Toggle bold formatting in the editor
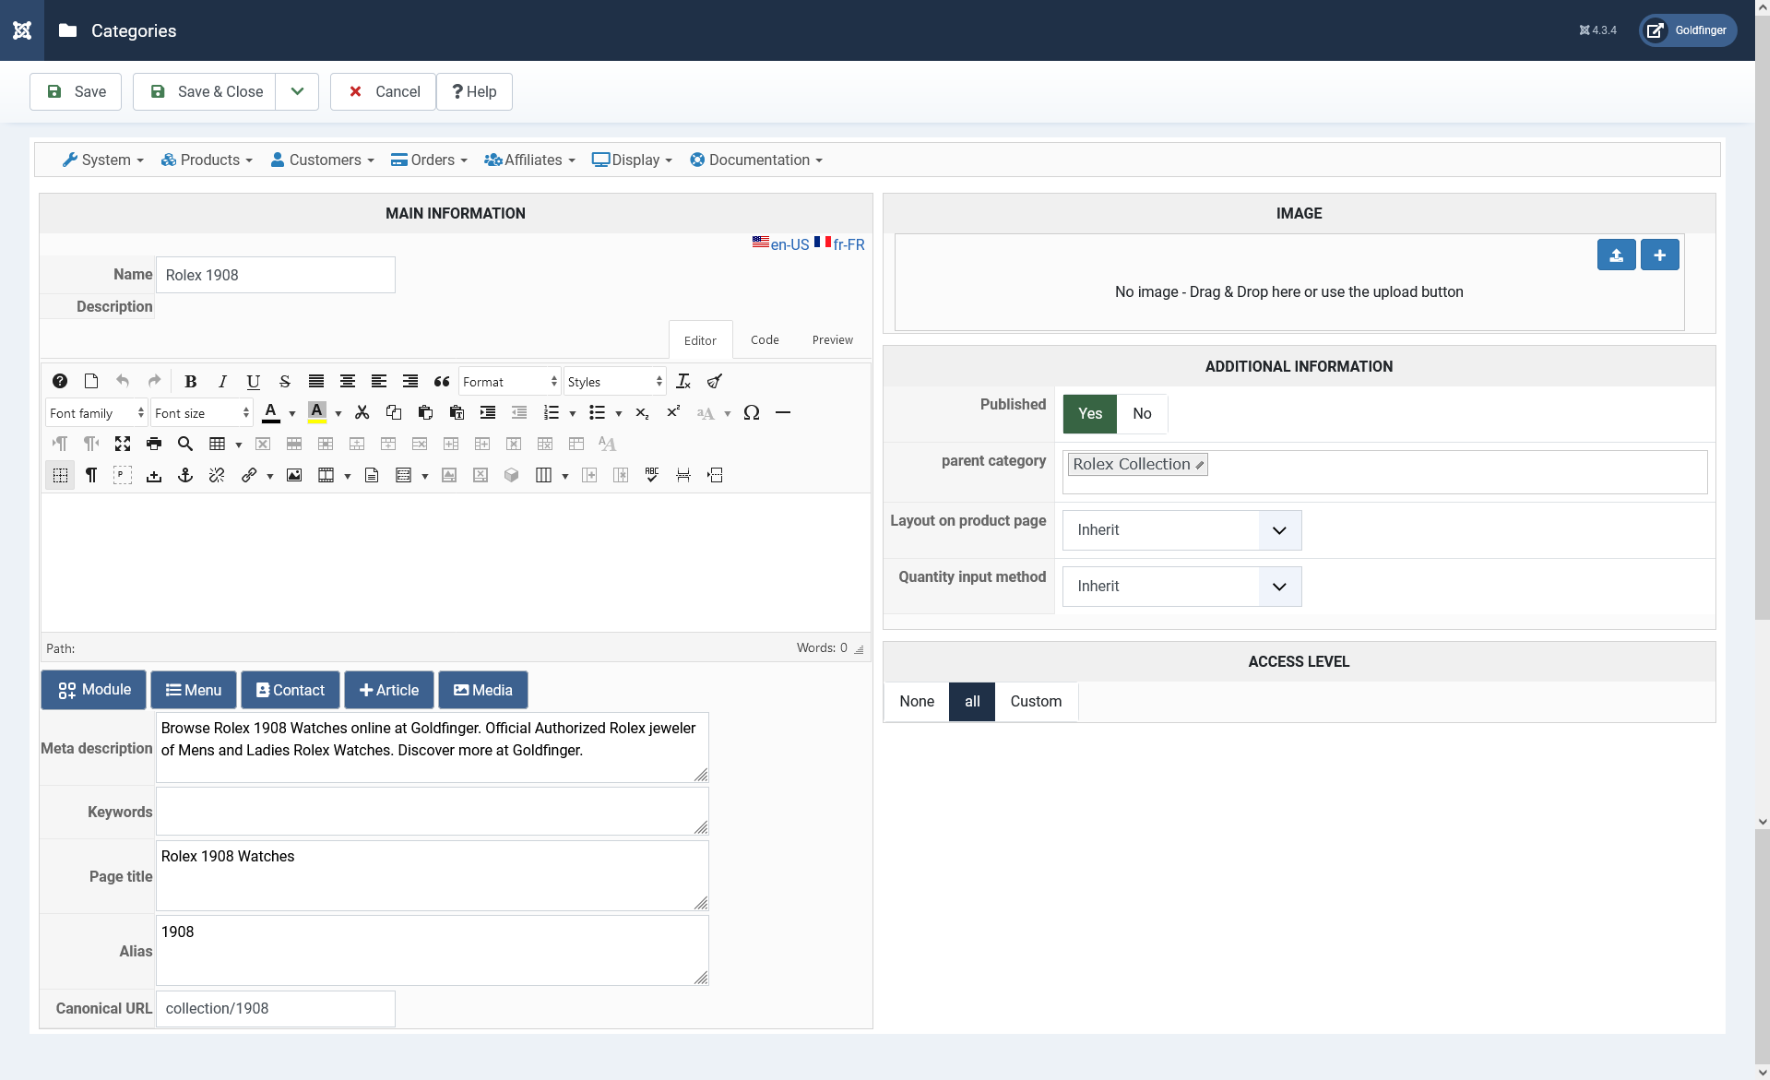The image size is (1770, 1080). click(191, 381)
